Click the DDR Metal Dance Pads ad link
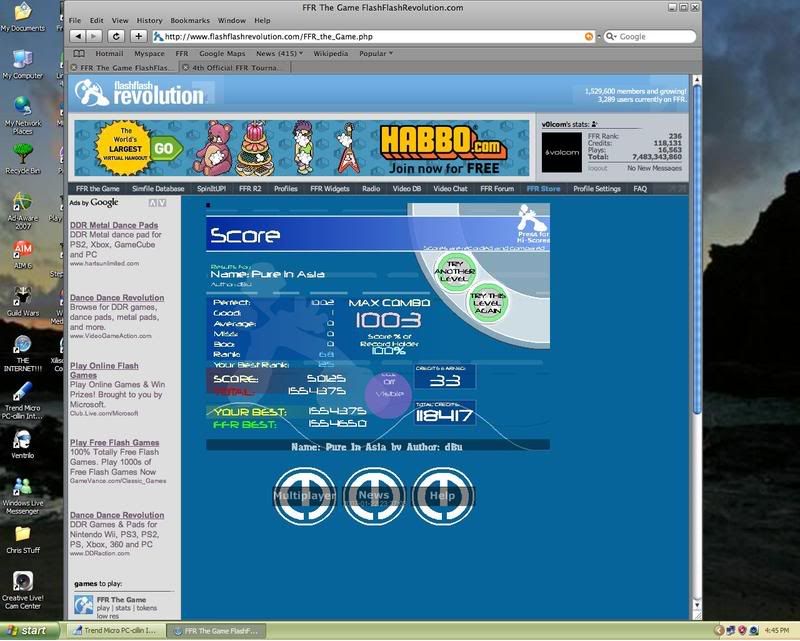 114,225
